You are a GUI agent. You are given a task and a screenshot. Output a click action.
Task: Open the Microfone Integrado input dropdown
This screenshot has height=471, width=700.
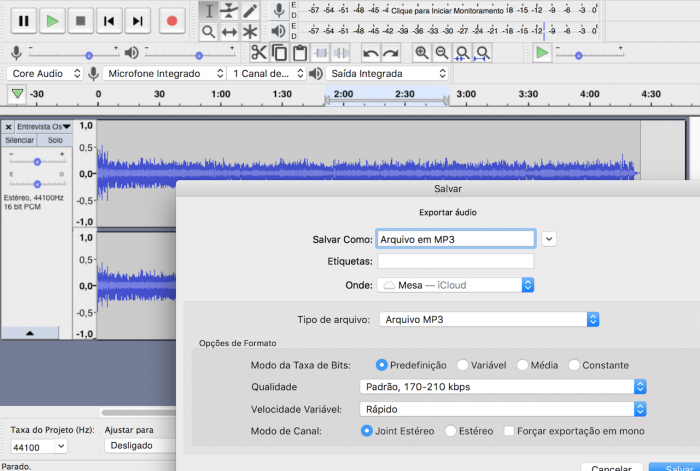(x=164, y=74)
